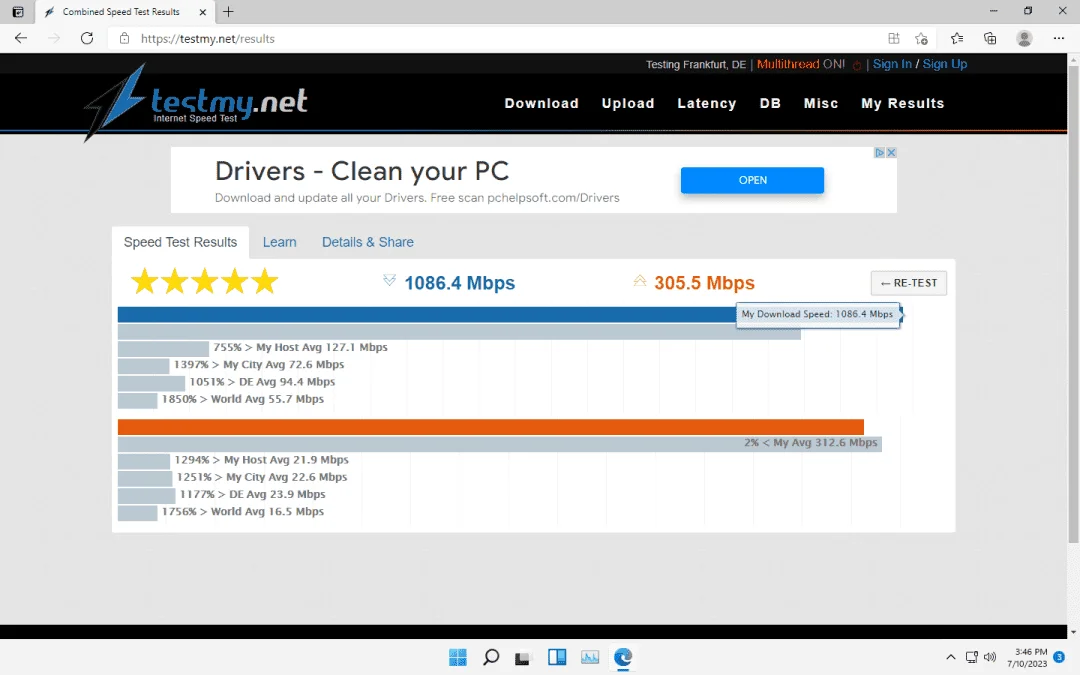Click the blue download speed bar
This screenshot has height=675, width=1080.
(x=427, y=315)
